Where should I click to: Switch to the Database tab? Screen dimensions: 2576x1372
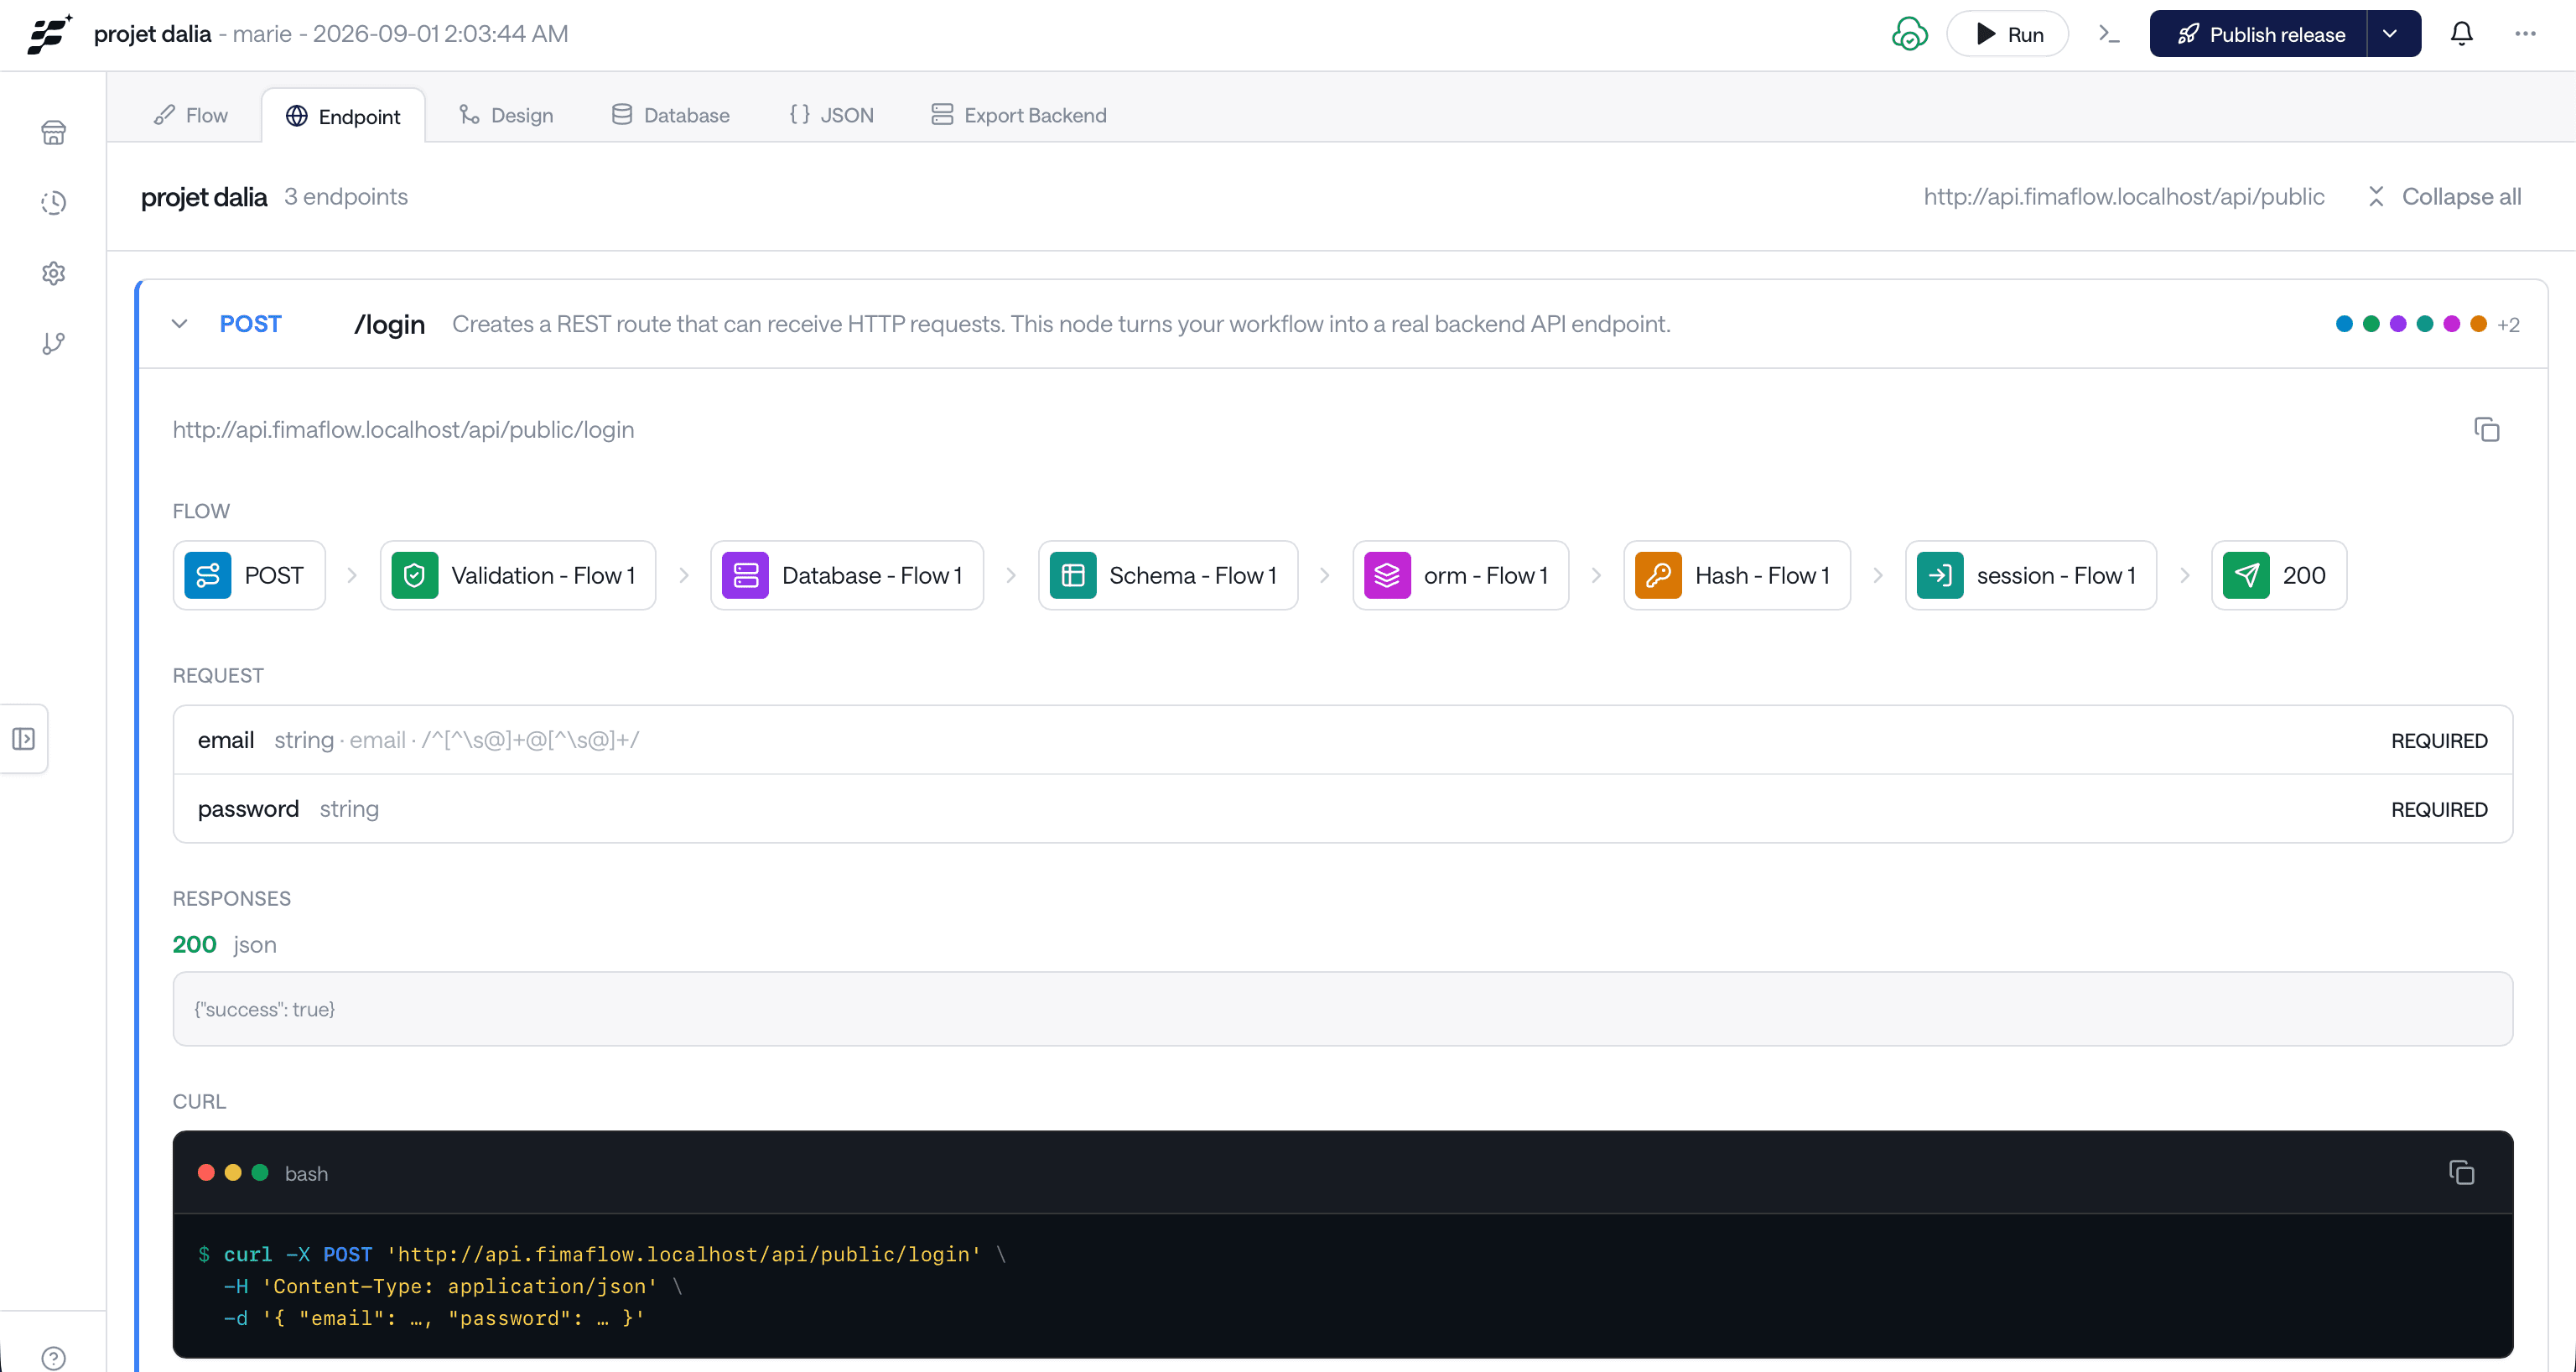pyautogui.click(x=670, y=115)
